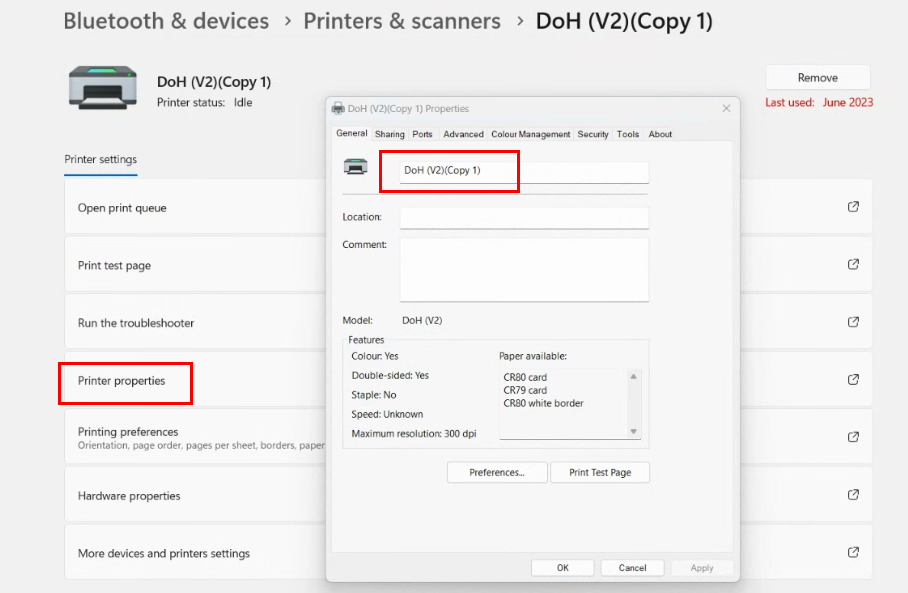Click up arrow of Paper available list scrollbar
Viewport: 908px width, 593px height.
point(634,376)
